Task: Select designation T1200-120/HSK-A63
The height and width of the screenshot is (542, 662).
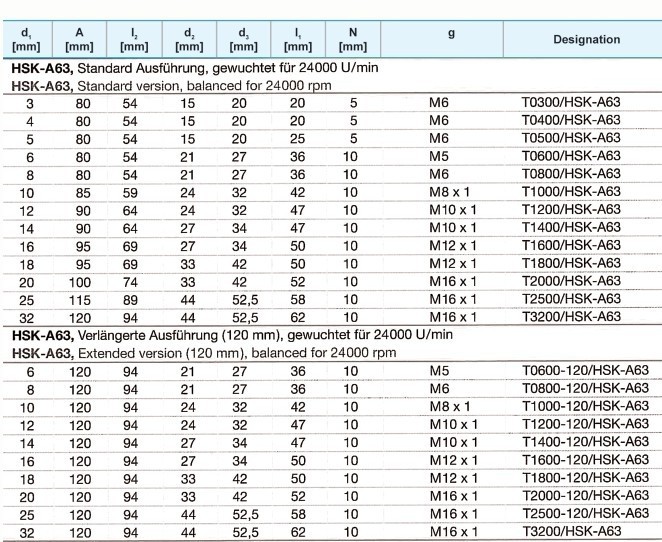Action: [x=585, y=424]
